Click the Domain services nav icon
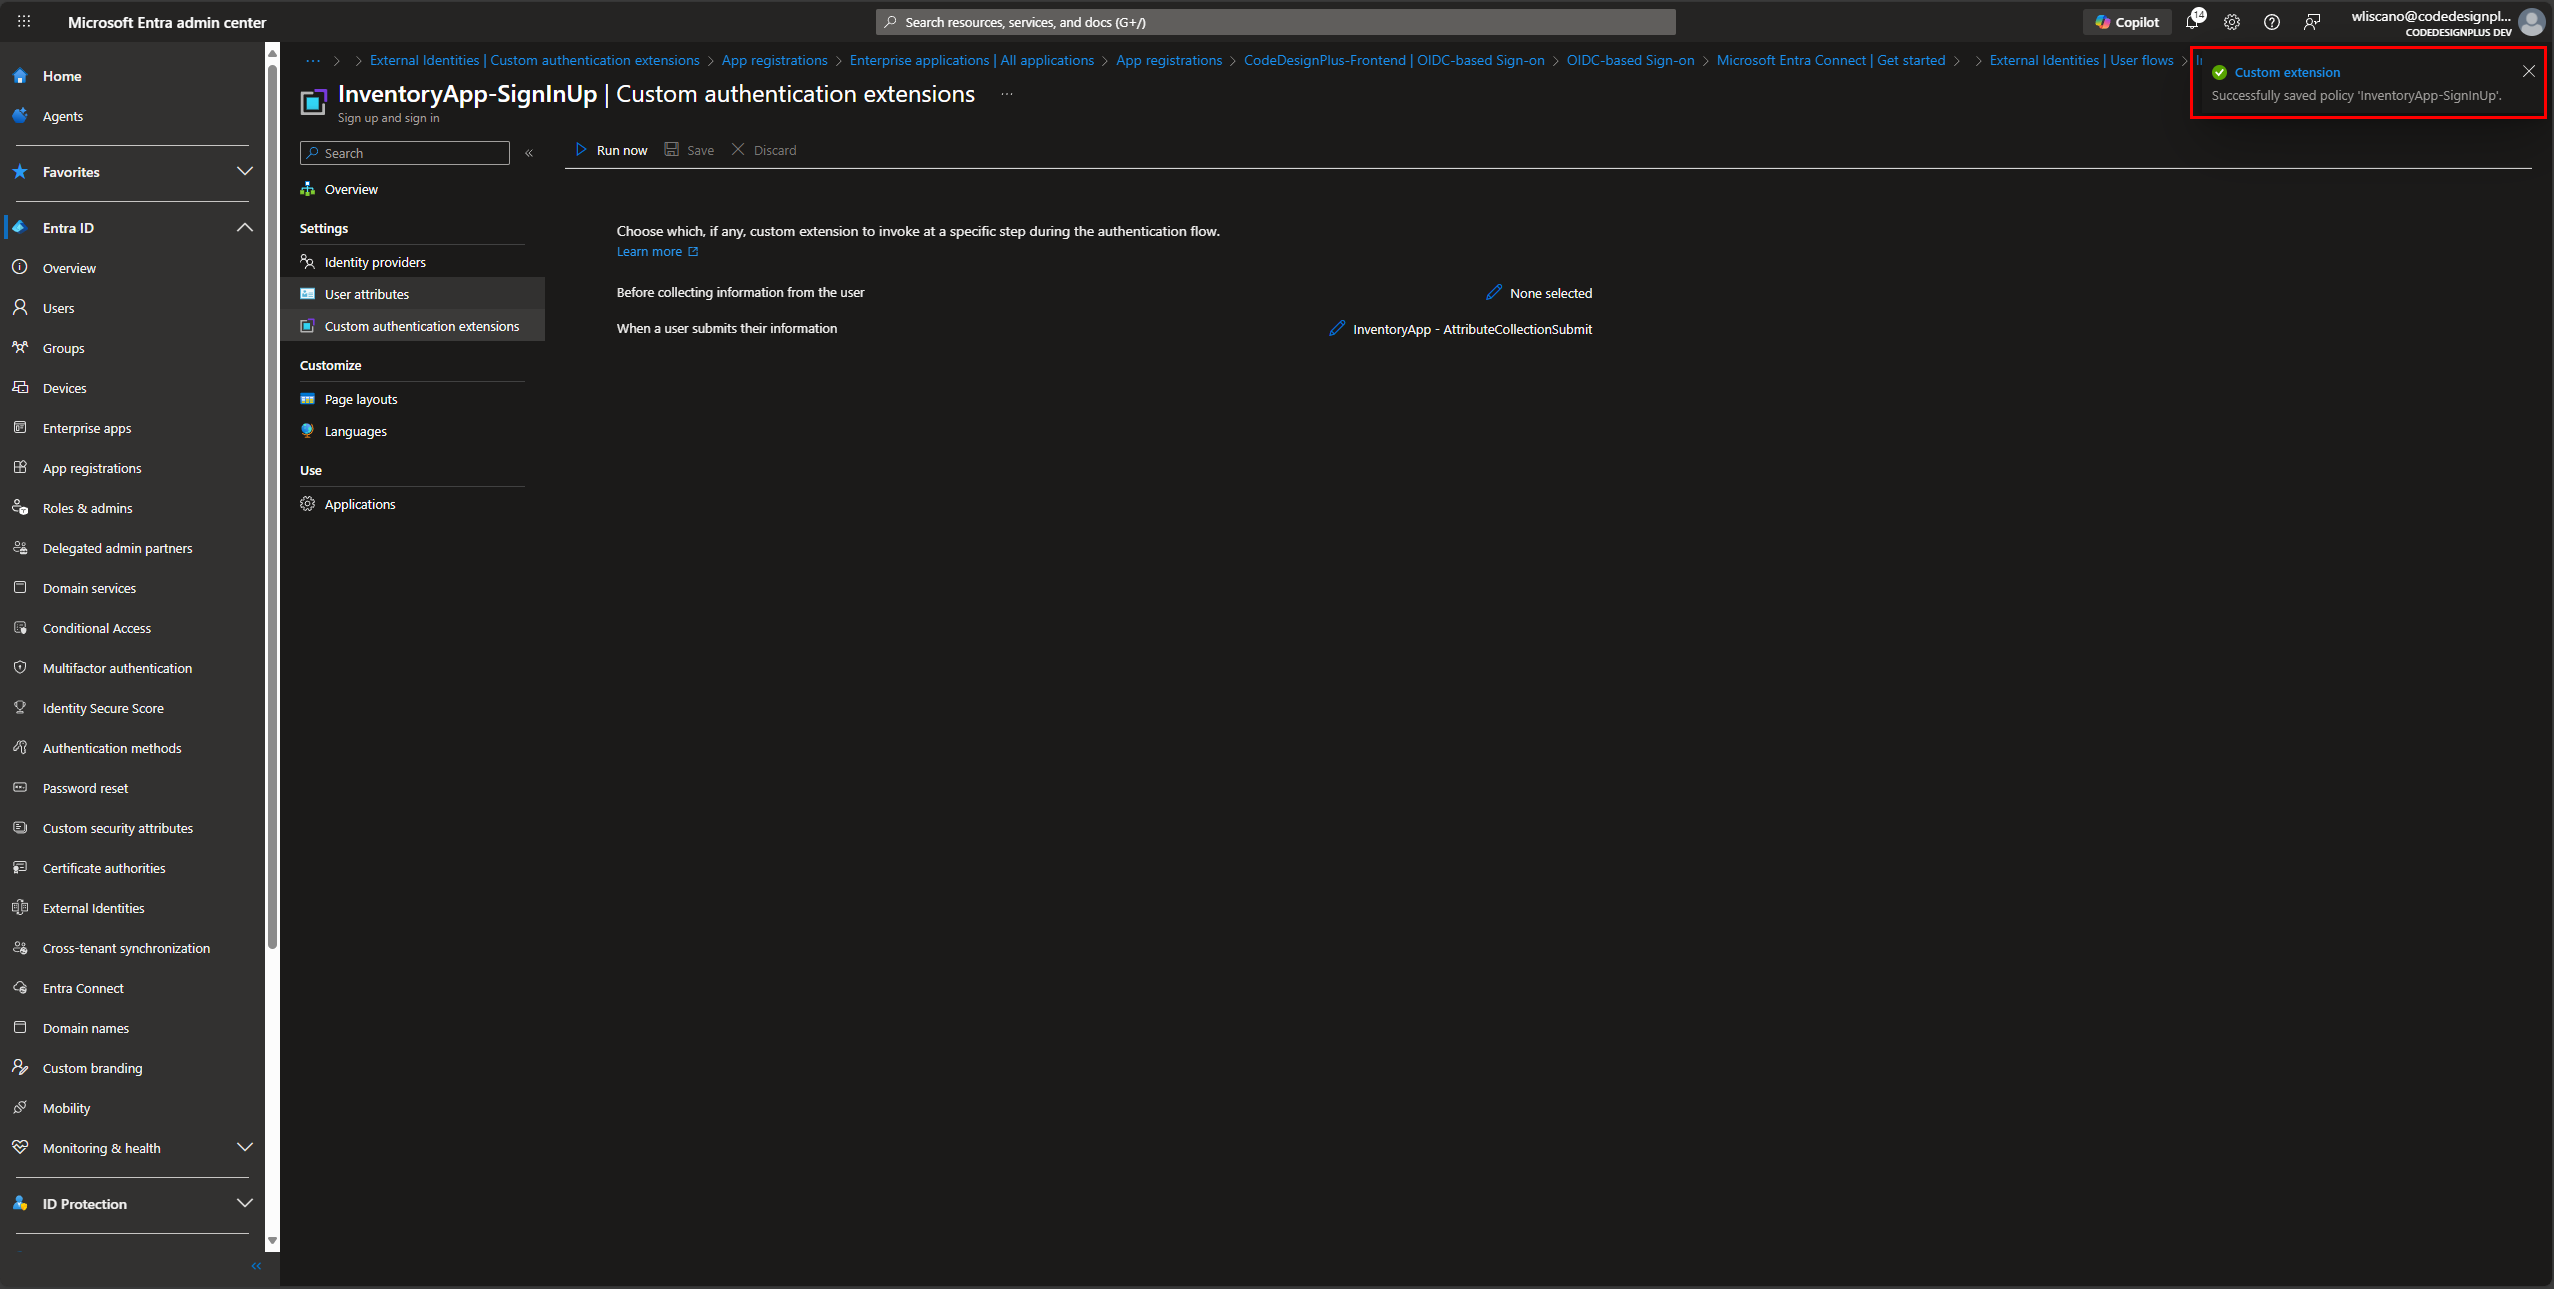This screenshot has height=1289, width=2554. point(20,587)
